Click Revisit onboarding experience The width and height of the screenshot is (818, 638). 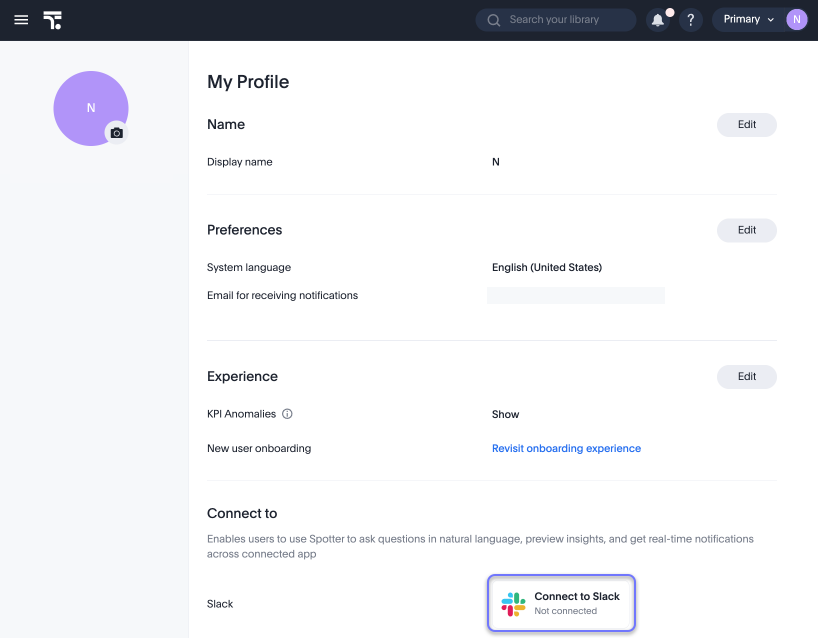[x=566, y=448]
